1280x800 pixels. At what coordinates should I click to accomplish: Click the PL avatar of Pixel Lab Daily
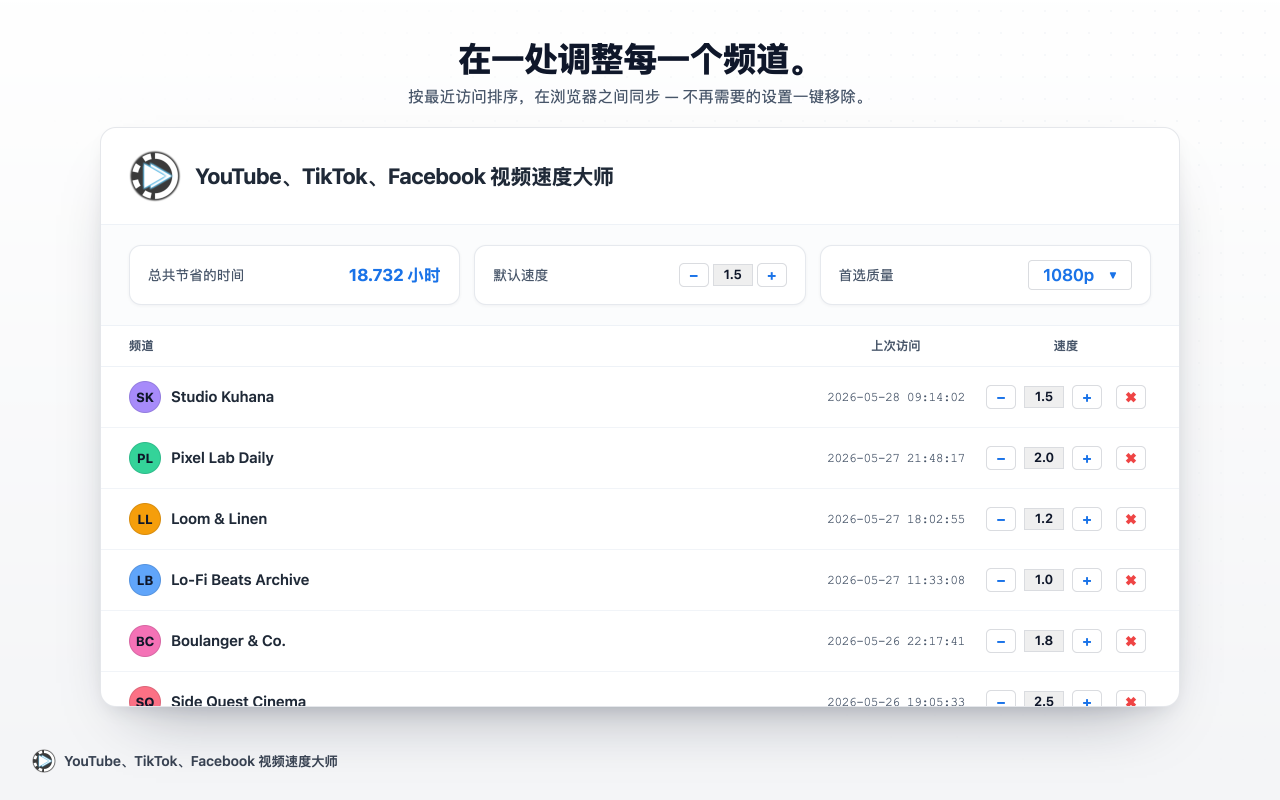(x=145, y=458)
